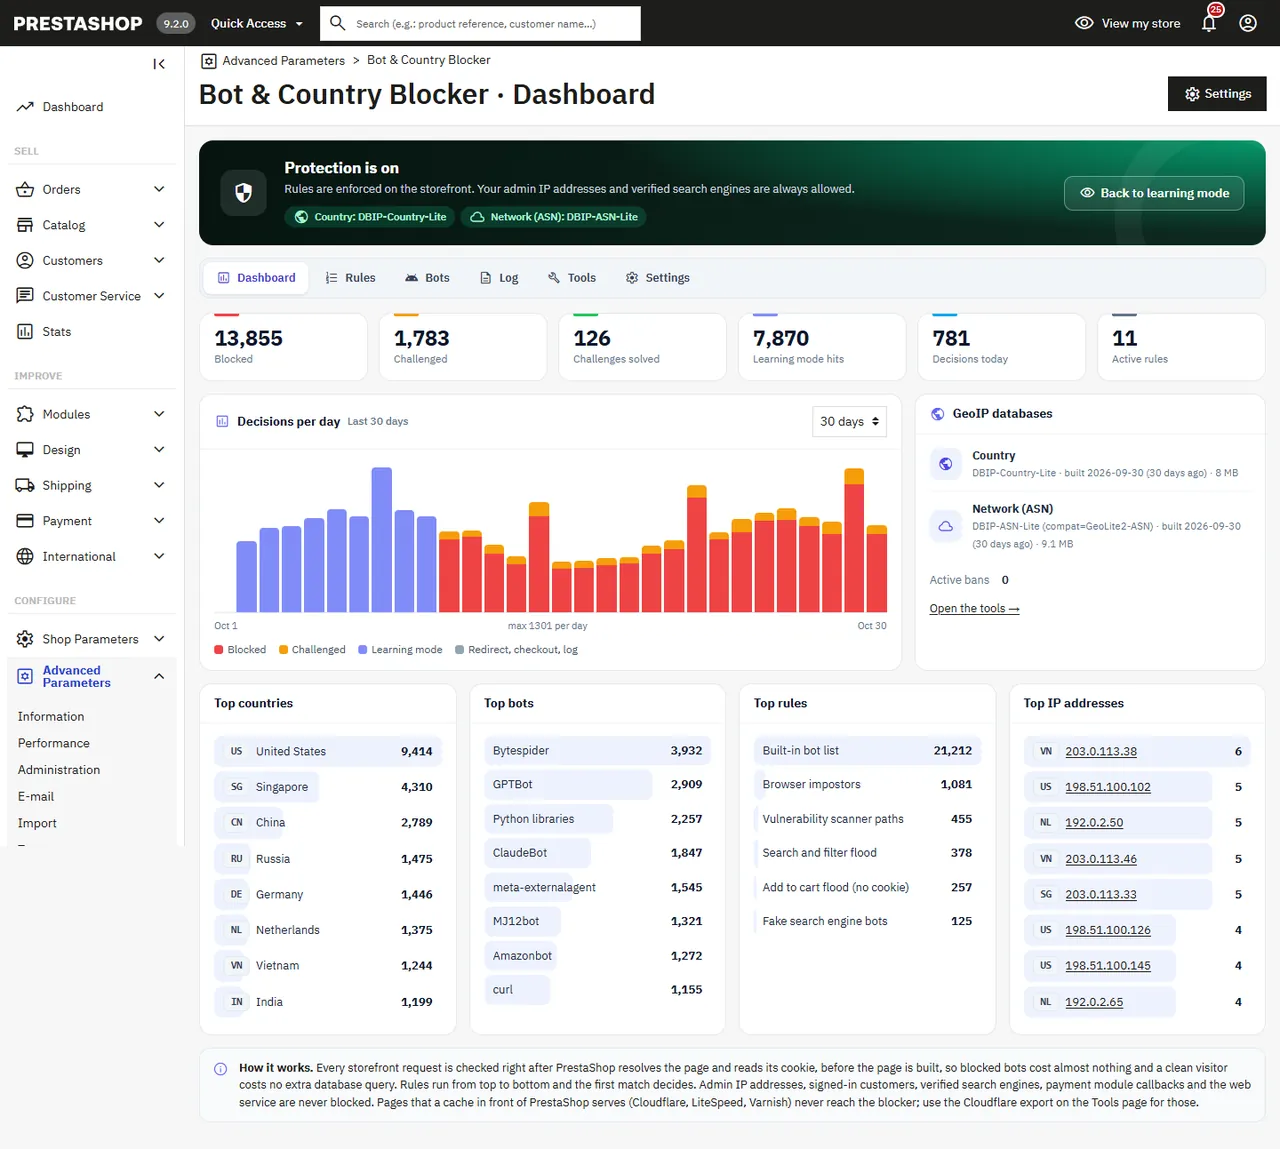Focus the top search input field

click(x=480, y=23)
